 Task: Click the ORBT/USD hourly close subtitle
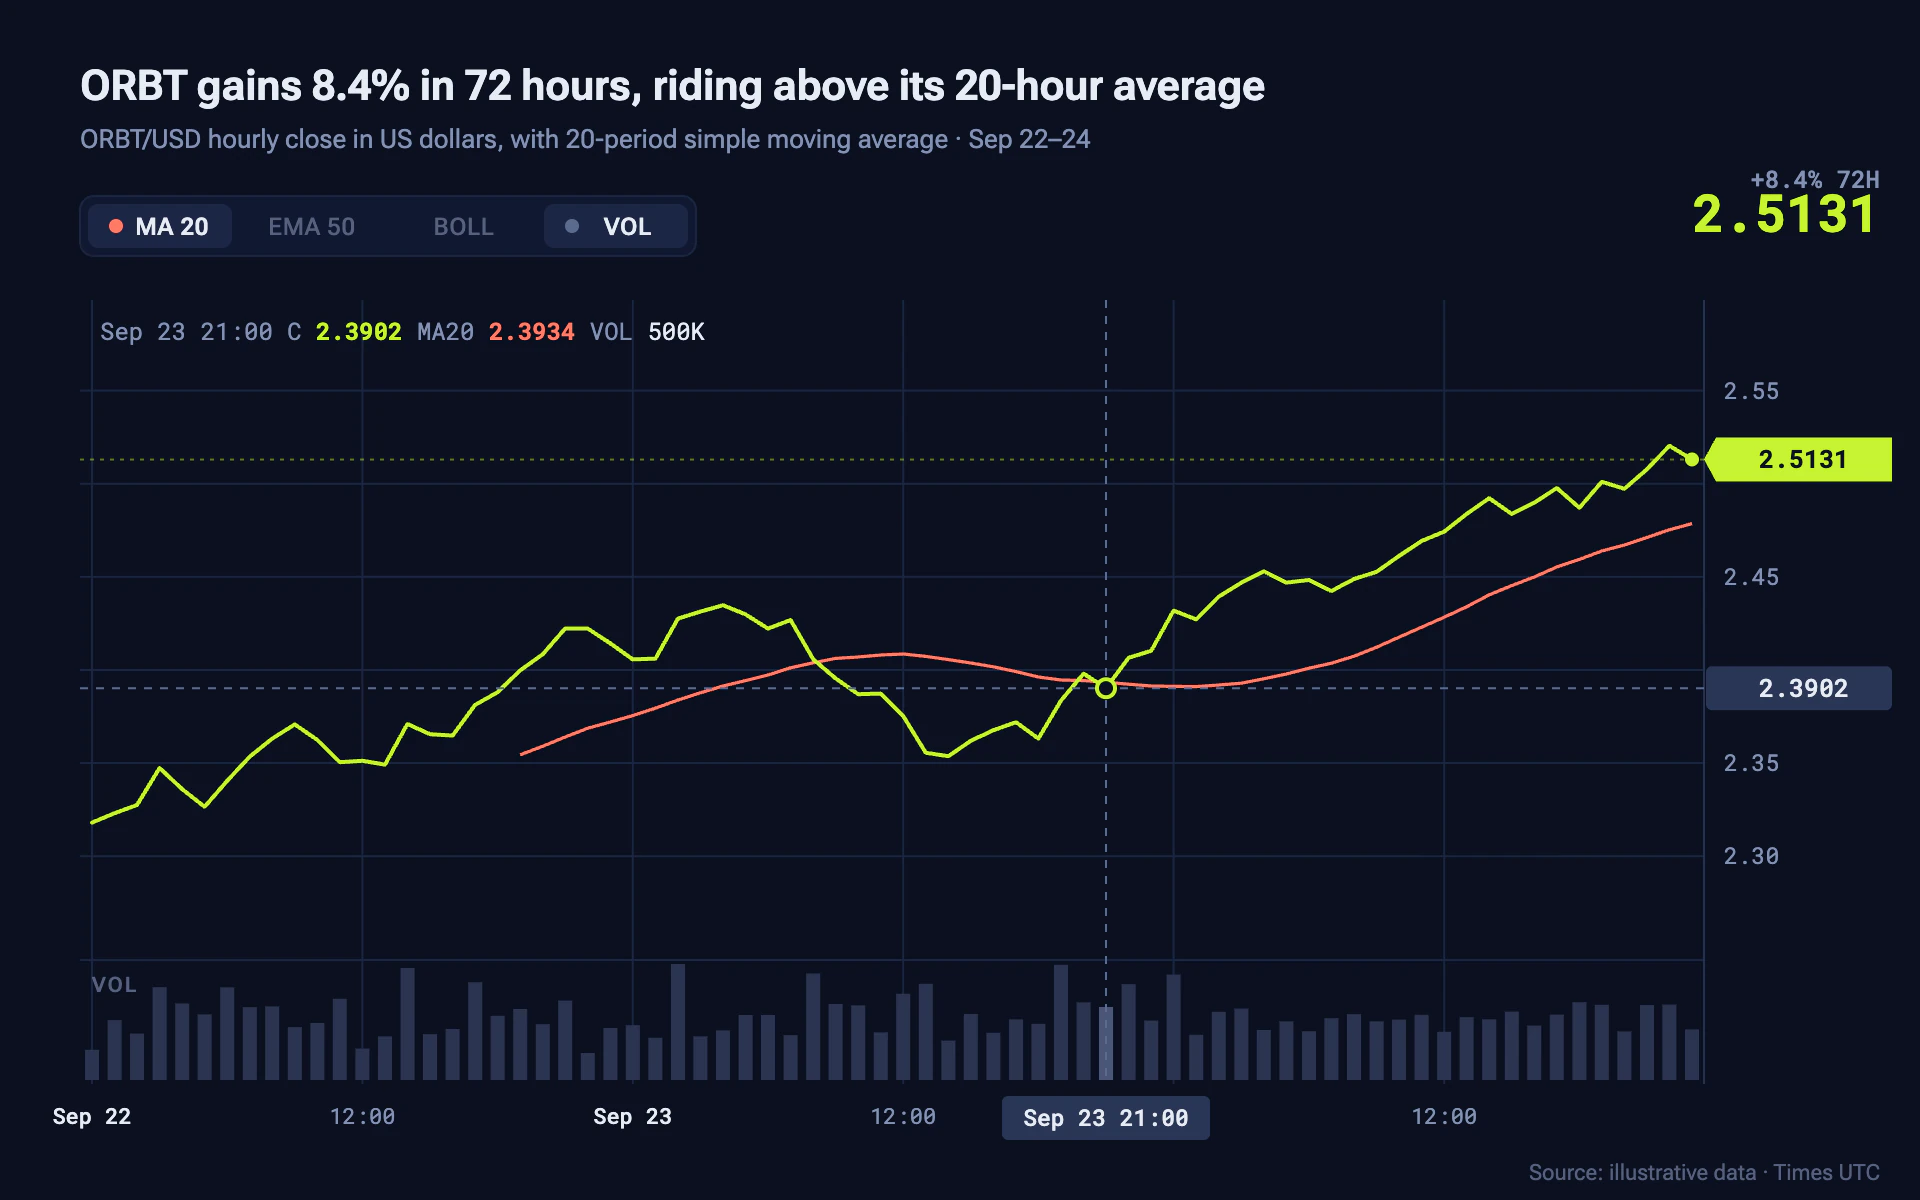click(x=585, y=139)
